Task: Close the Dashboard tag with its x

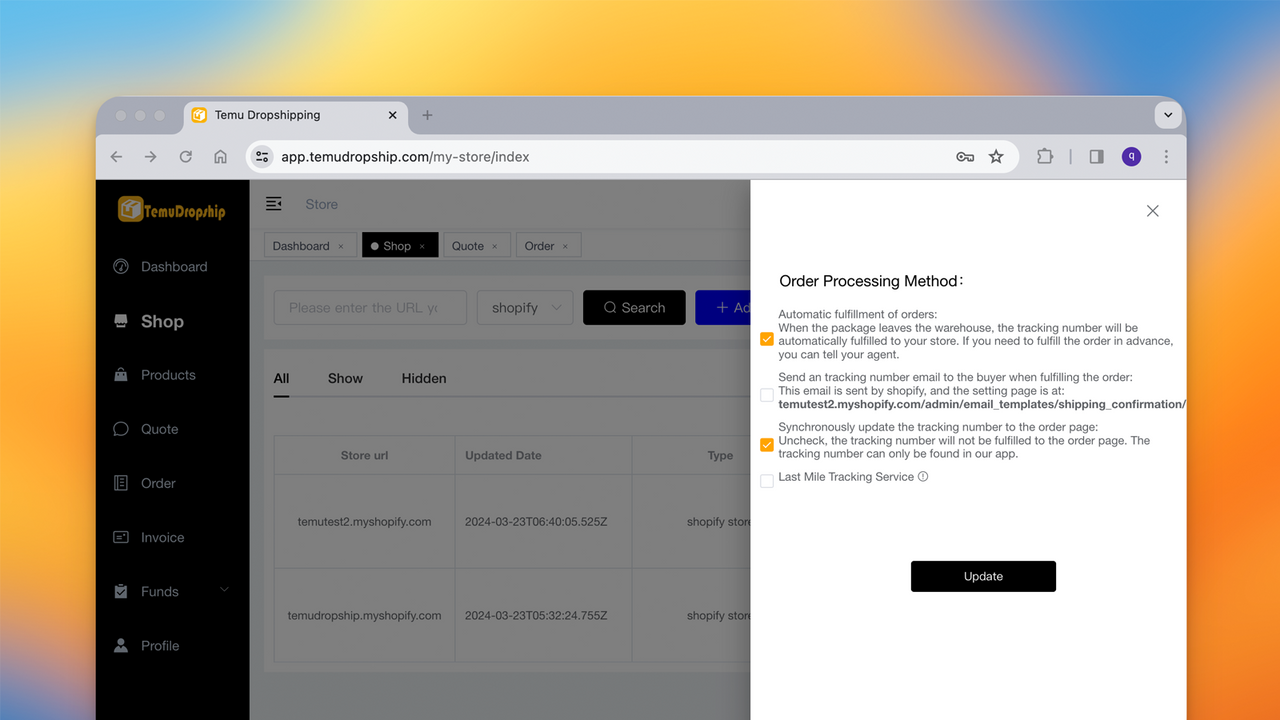Action: [x=341, y=246]
